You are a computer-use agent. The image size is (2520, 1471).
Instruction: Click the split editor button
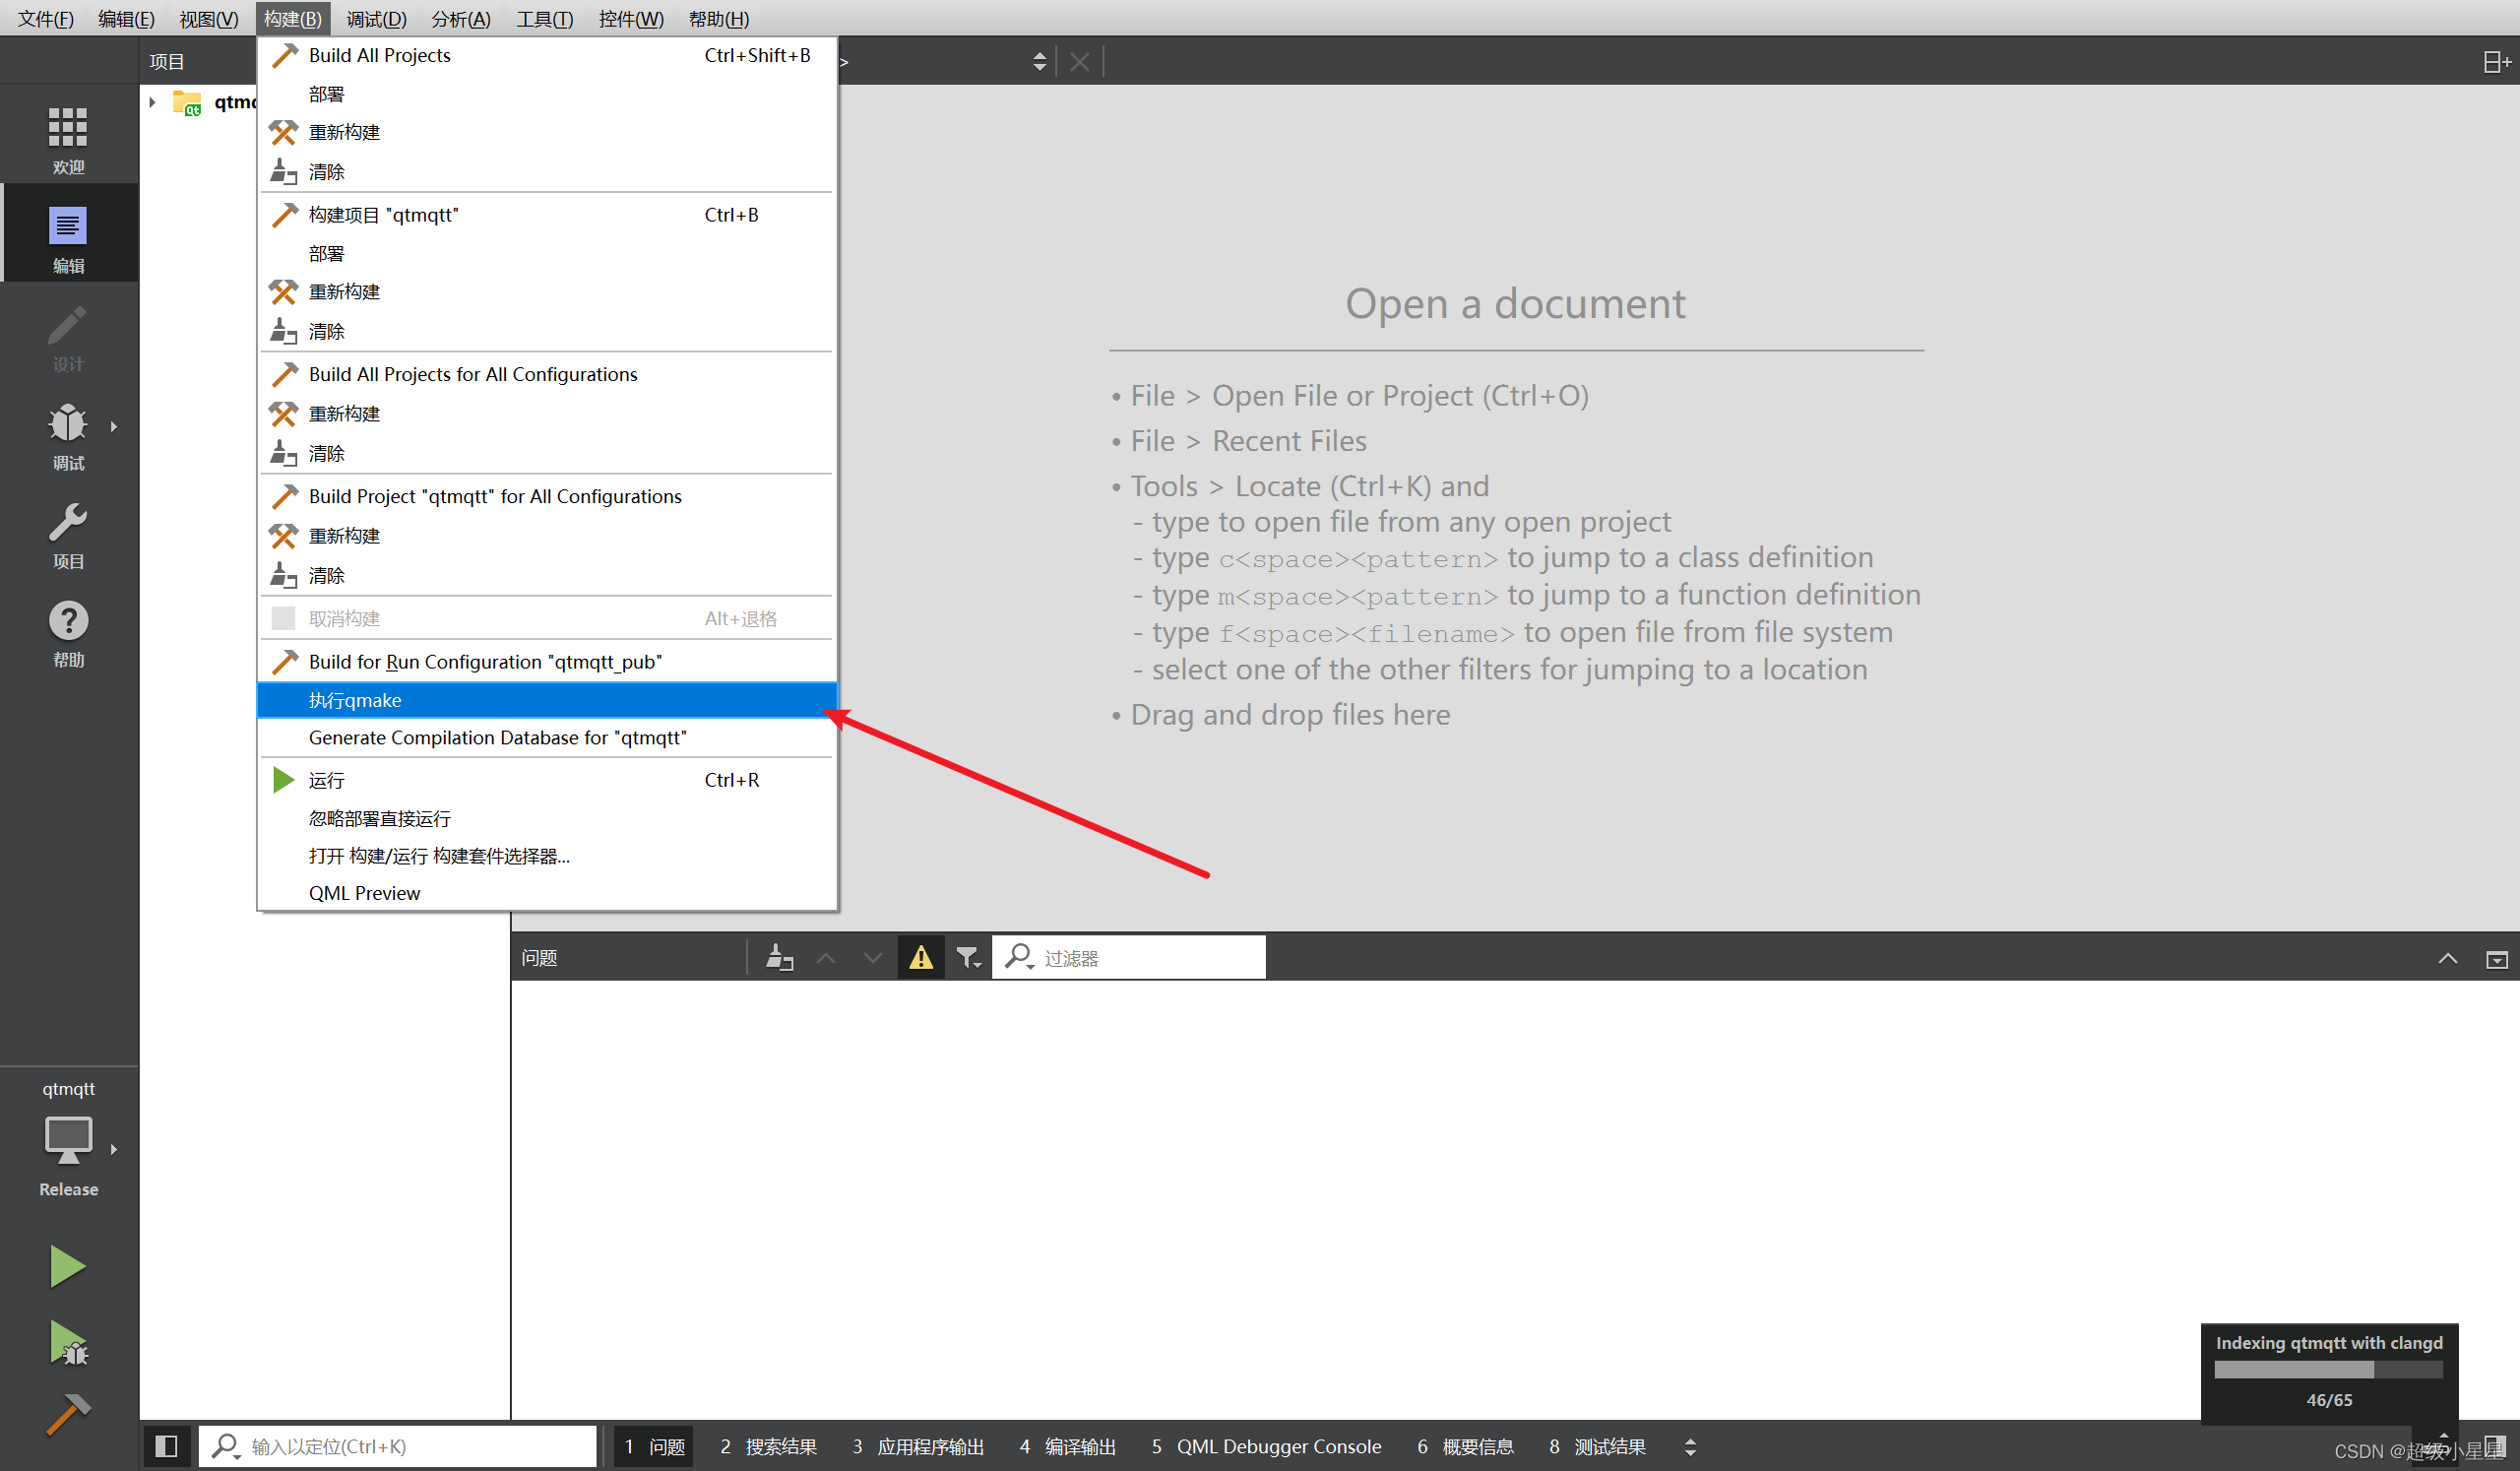[2496, 62]
